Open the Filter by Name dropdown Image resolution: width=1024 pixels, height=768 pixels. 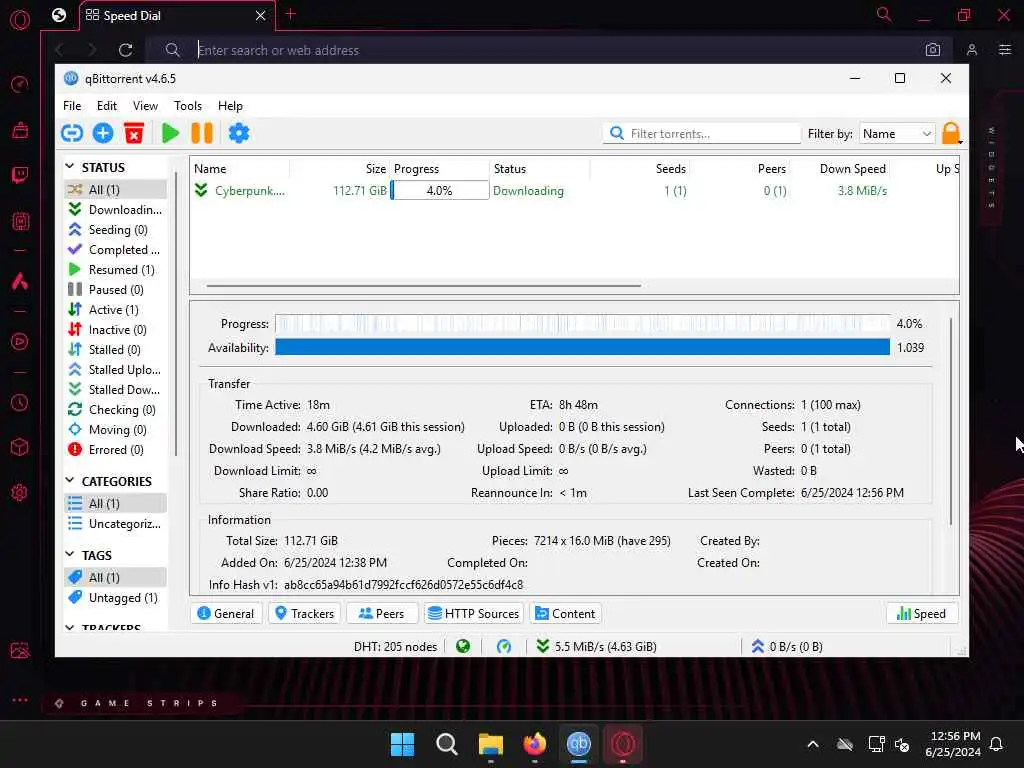pyautogui.click(x=897, y=133)
